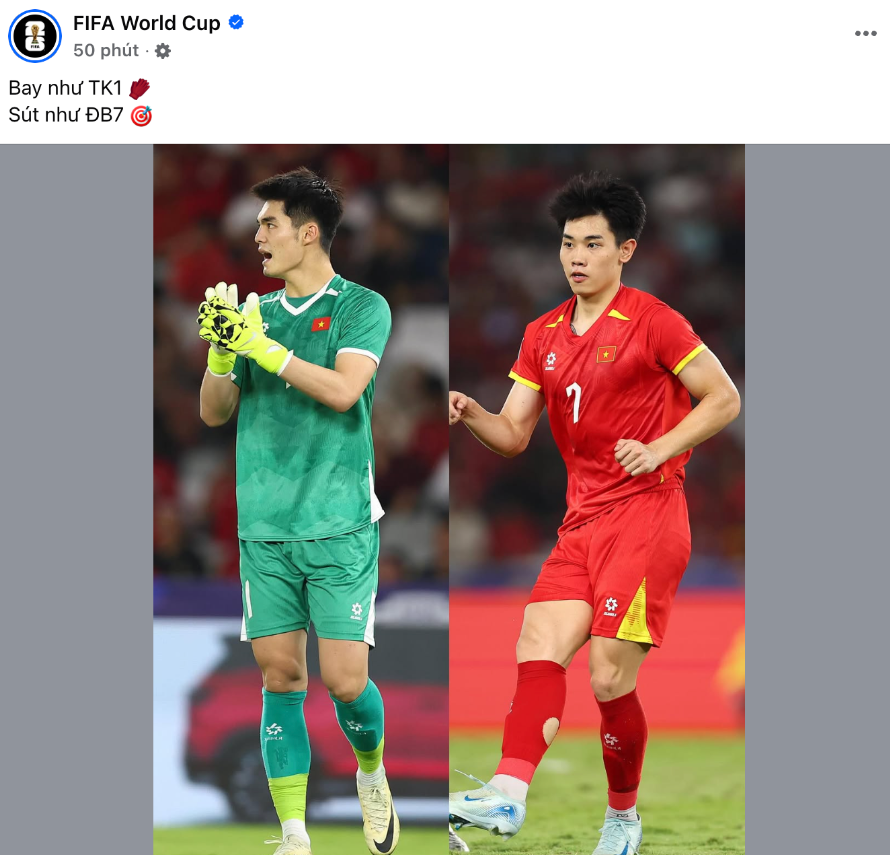Screen dimensions: 890x855
Task: Click the grey area right of photo
Action: pyautogui.click(x=817, y=499)
